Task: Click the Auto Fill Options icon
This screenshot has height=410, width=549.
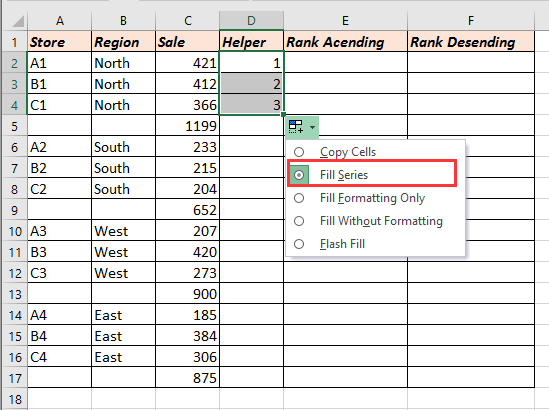Action: coord(296,127)
